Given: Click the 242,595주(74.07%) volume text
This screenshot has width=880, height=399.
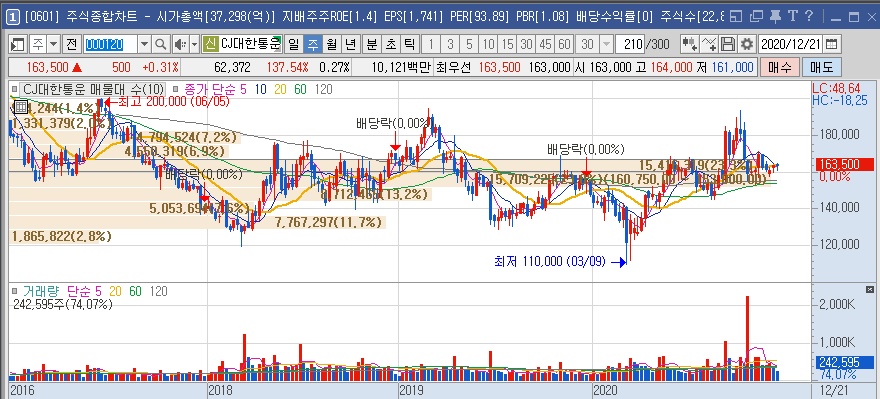Looking at the screenshot, I should pos(63,304).
